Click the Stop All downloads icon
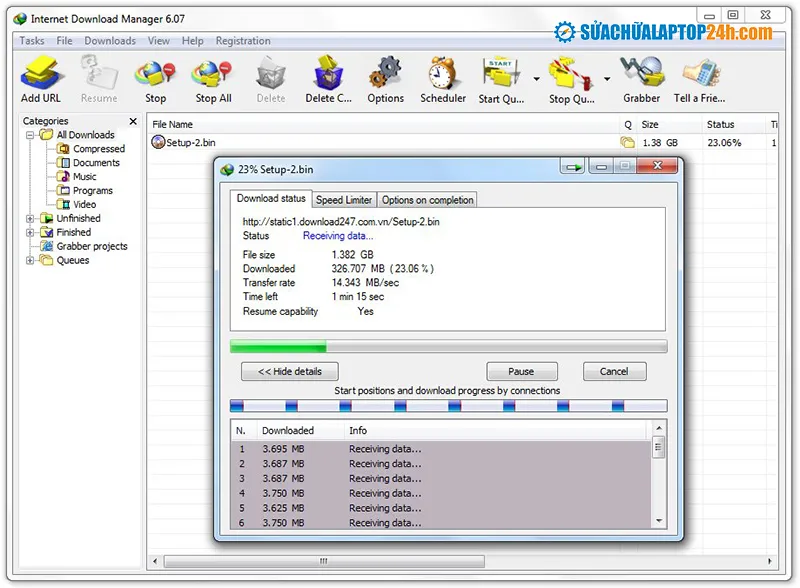 (213, 72)
